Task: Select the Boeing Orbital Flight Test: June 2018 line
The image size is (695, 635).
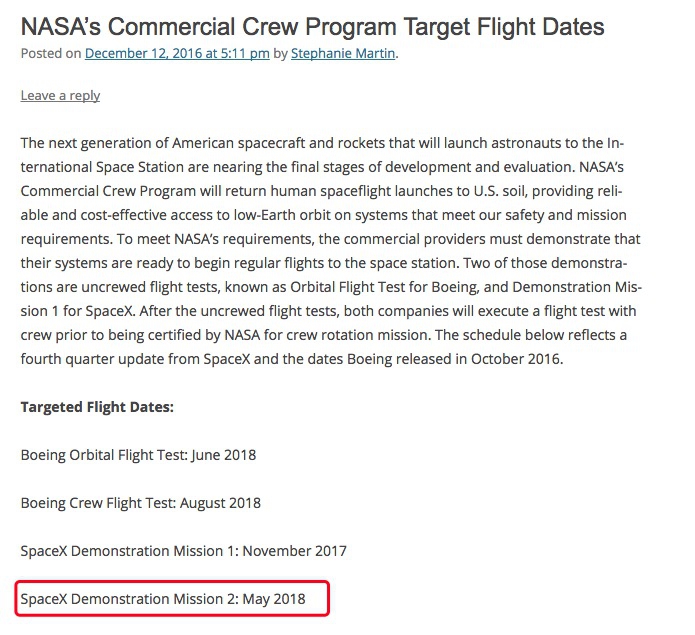Action: (138, 455)
